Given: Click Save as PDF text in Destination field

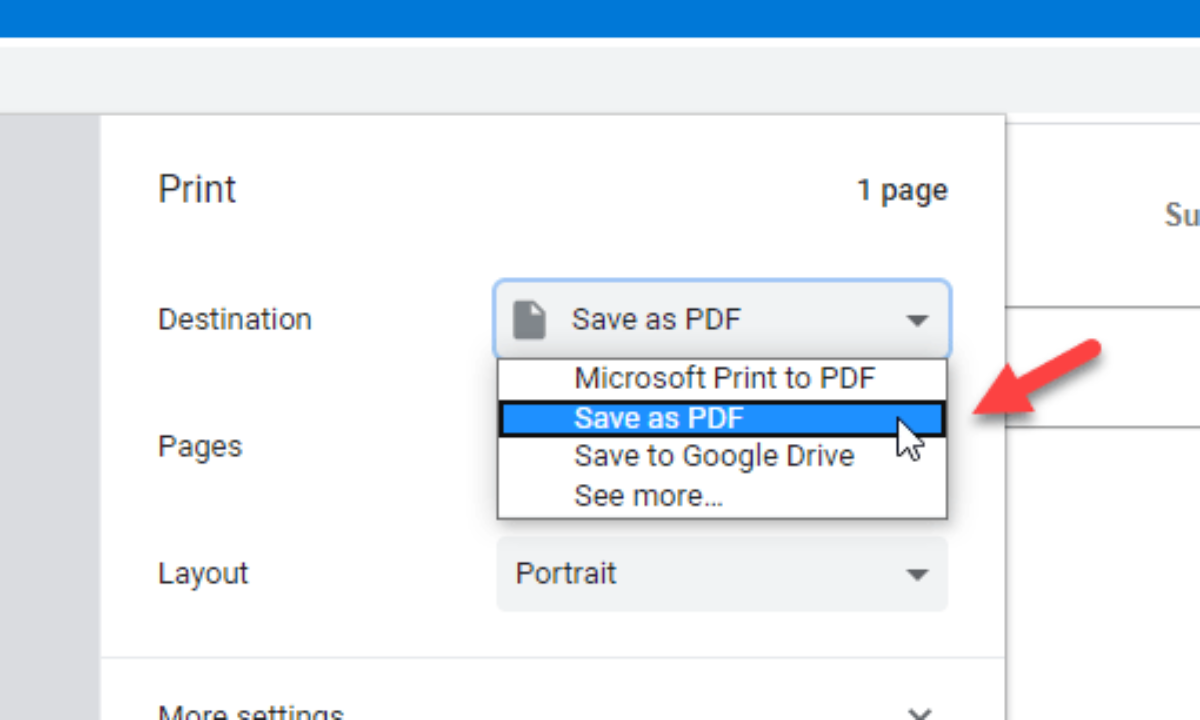Looking at the screenshot, I should [x=656, y=320].
